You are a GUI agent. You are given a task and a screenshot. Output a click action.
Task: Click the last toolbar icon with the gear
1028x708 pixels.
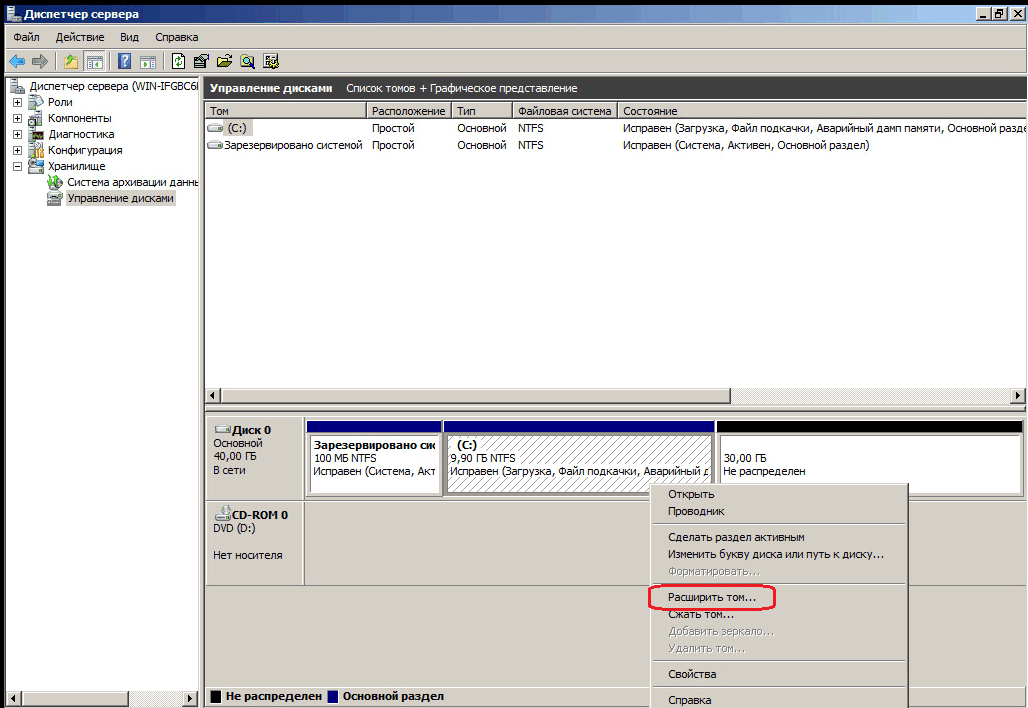point(271,62)
